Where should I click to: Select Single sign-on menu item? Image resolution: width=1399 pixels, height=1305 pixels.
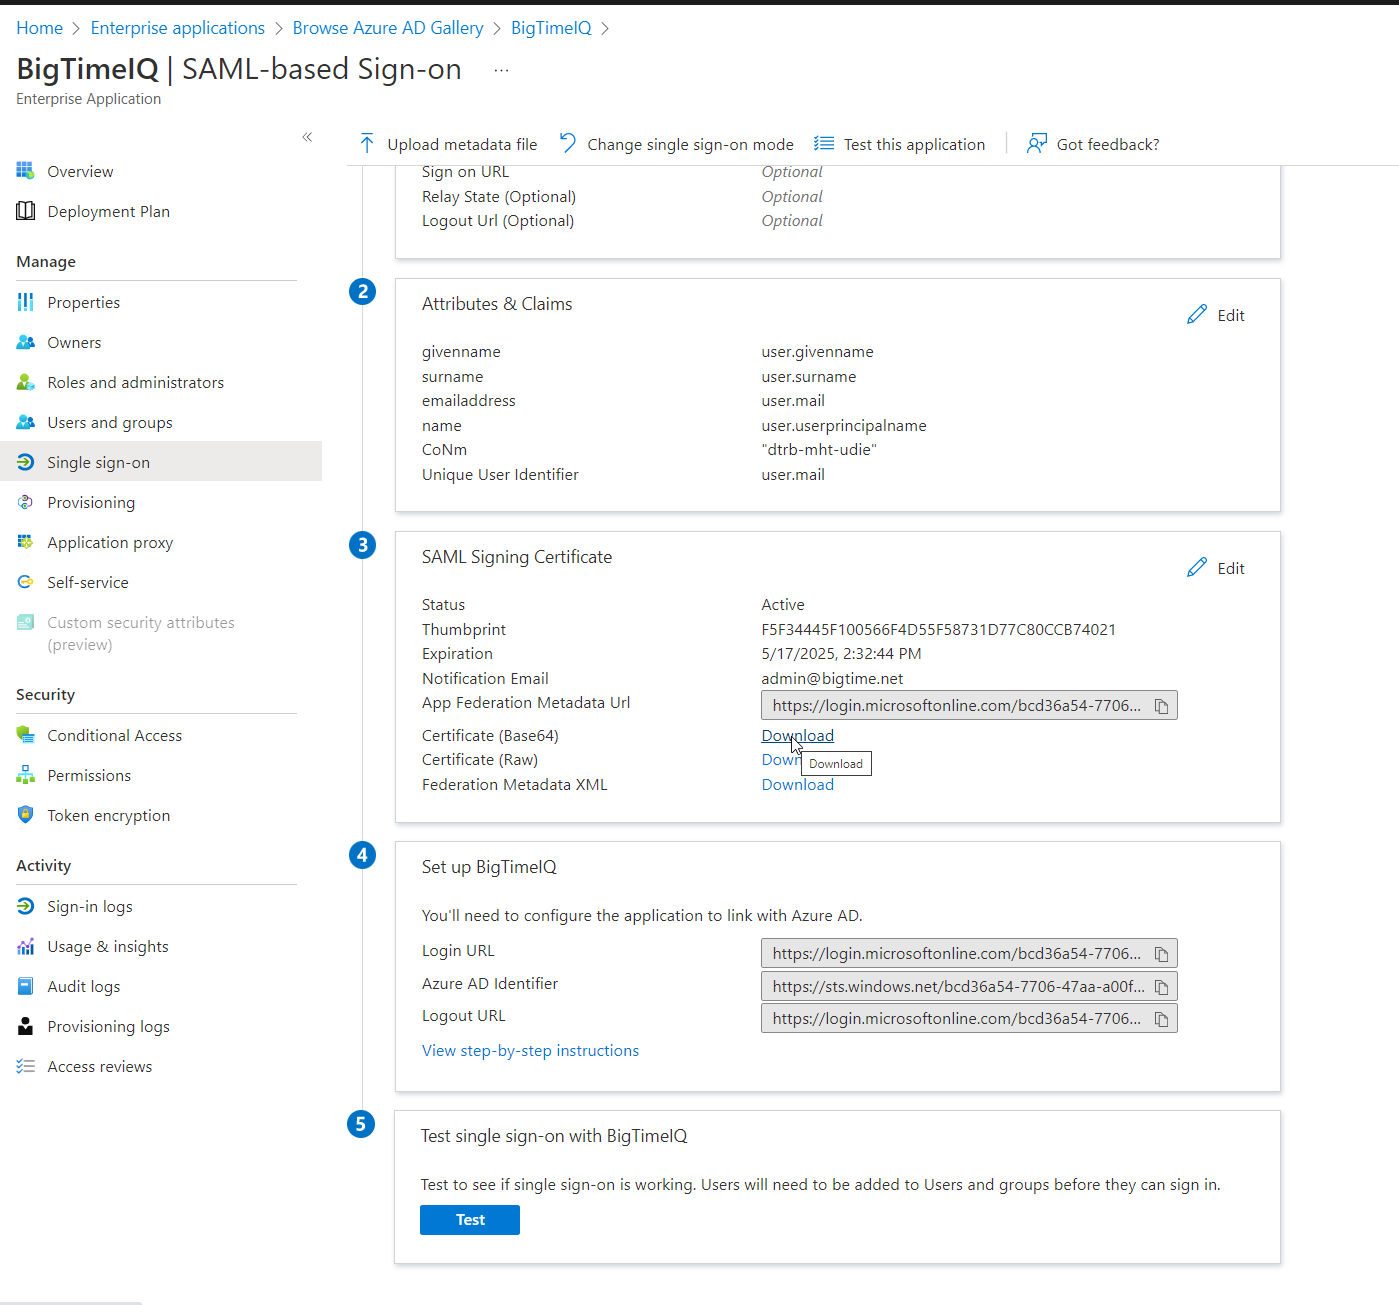coord(161,461)
